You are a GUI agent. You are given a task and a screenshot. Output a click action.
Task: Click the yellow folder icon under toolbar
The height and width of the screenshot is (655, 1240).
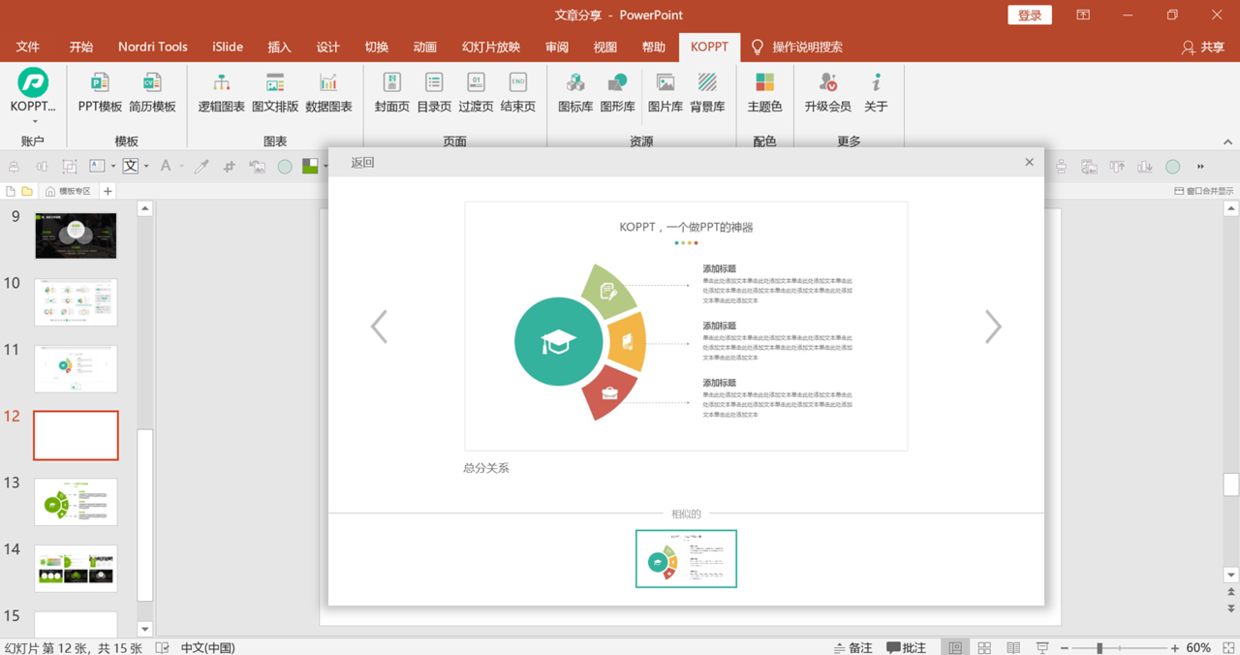[x=27, y=191]
